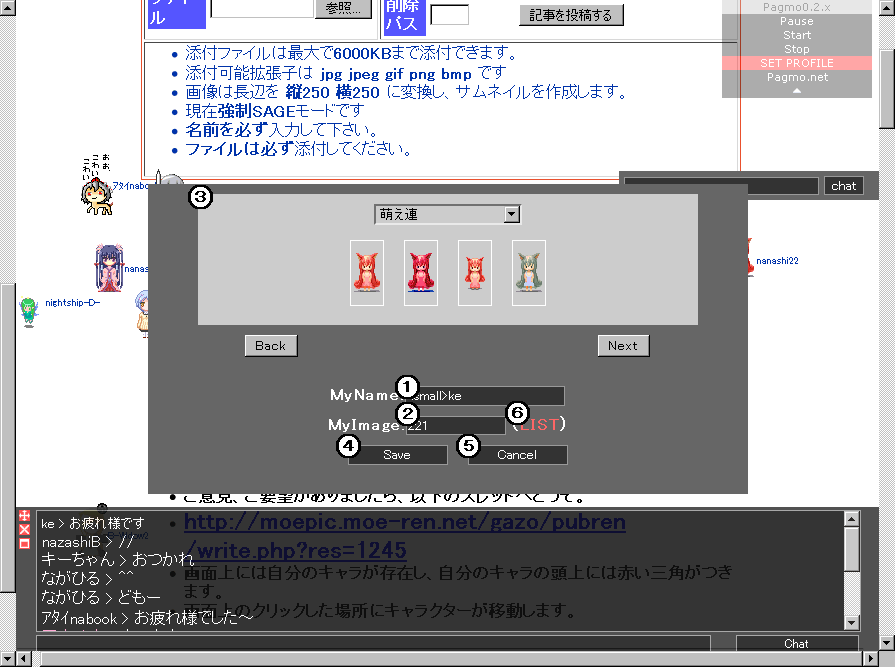Choose the green-haired avatar thumbnail
The image size is (895, 667).
[529, 273]
